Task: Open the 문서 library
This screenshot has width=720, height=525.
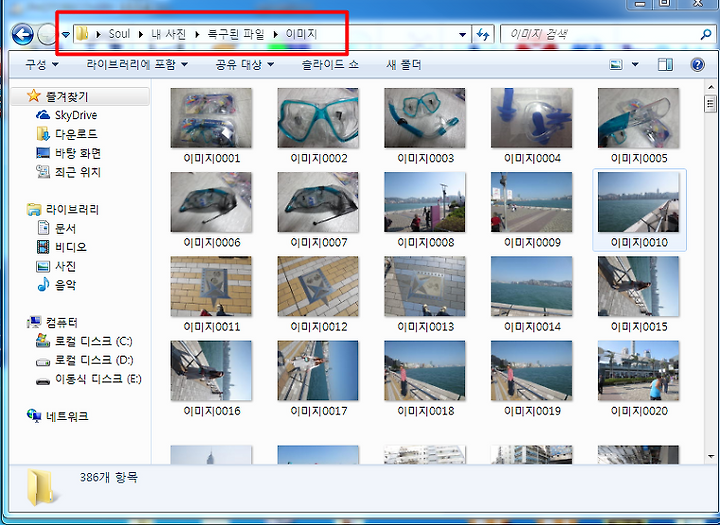Action: coord(65,228)
